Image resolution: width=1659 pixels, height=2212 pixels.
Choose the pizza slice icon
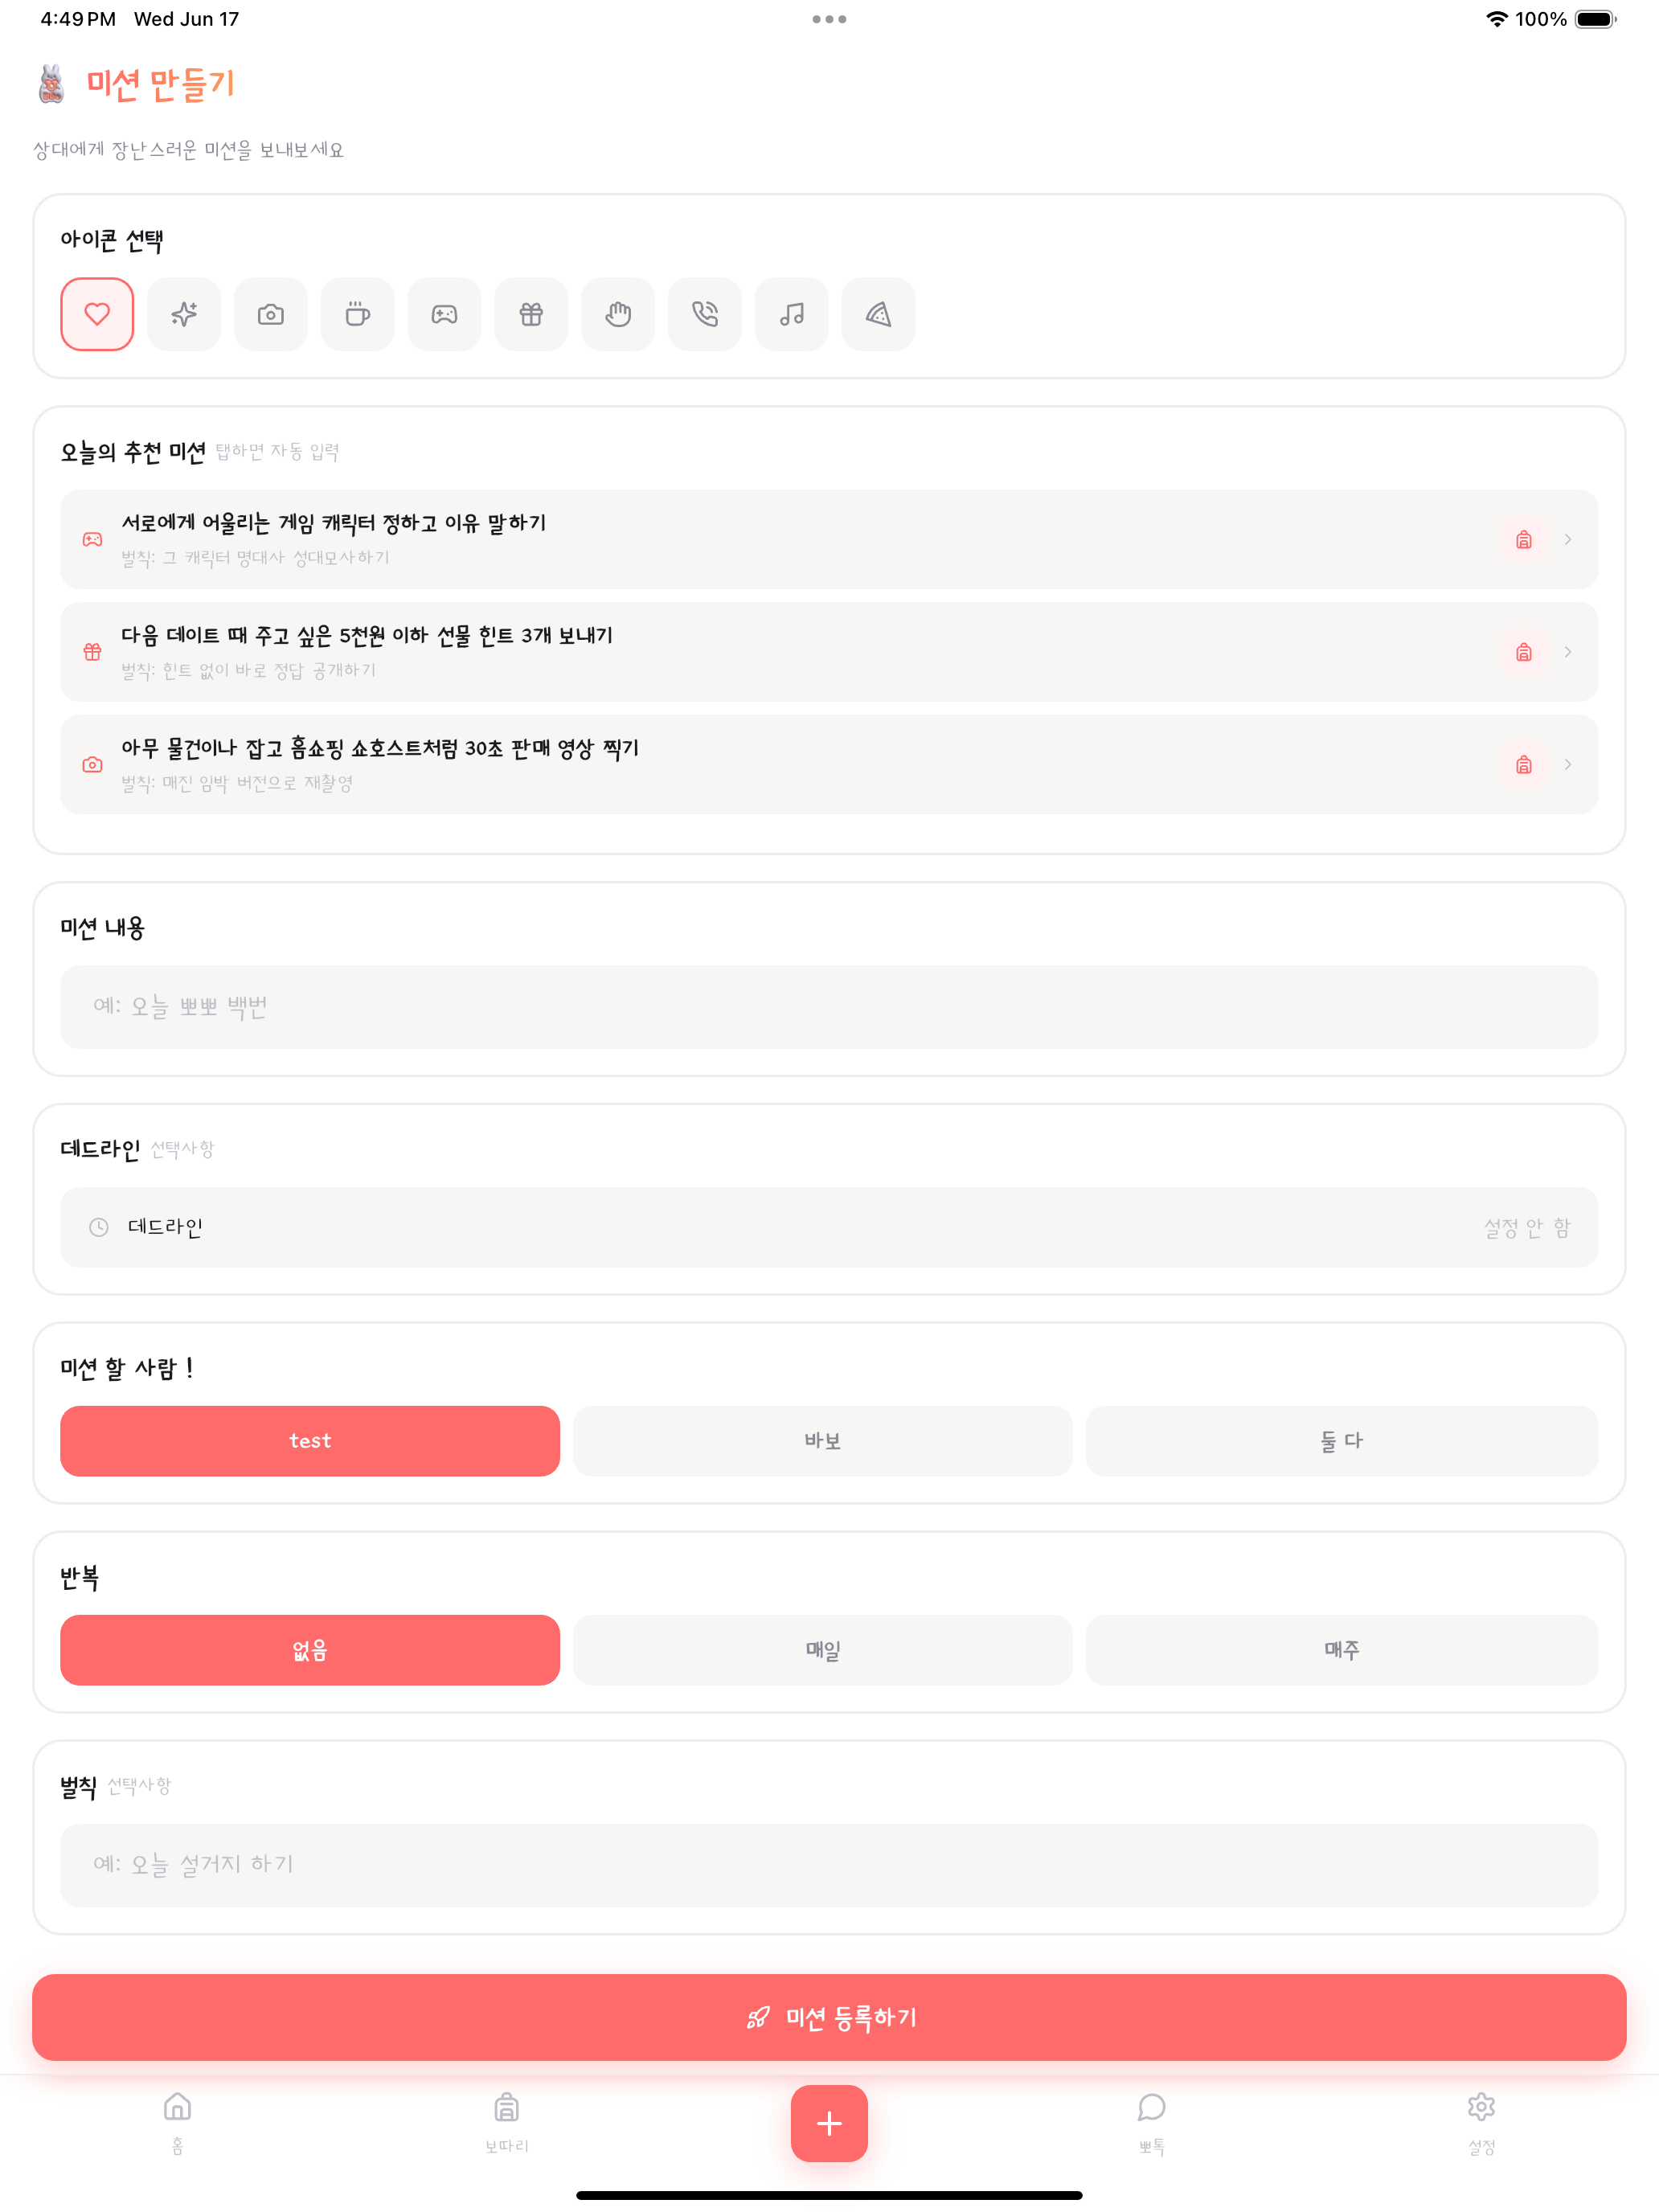[879, 314]
